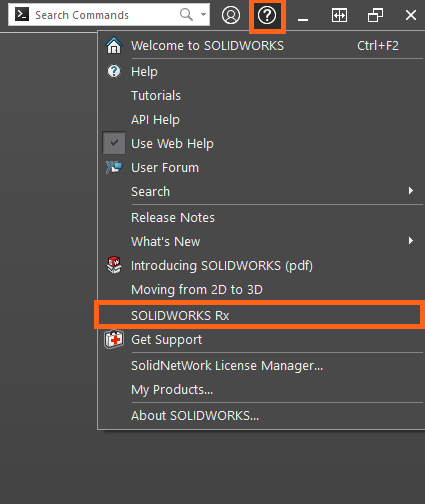Close the SOLIDWORKS window
Screen dimensions: 425x504
tap(411, 15)
